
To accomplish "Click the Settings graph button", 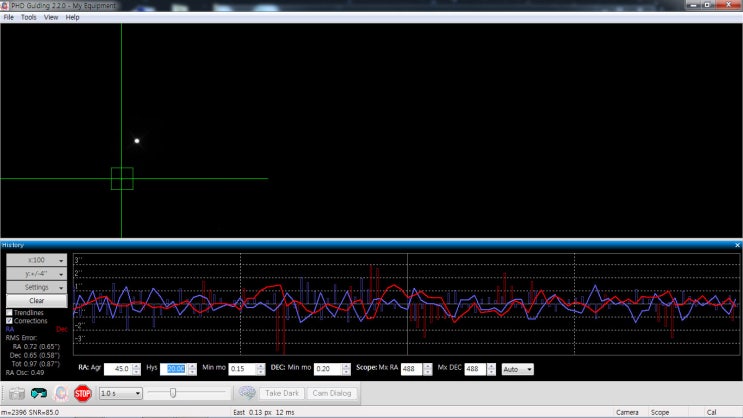I will [x=36, y=287].
